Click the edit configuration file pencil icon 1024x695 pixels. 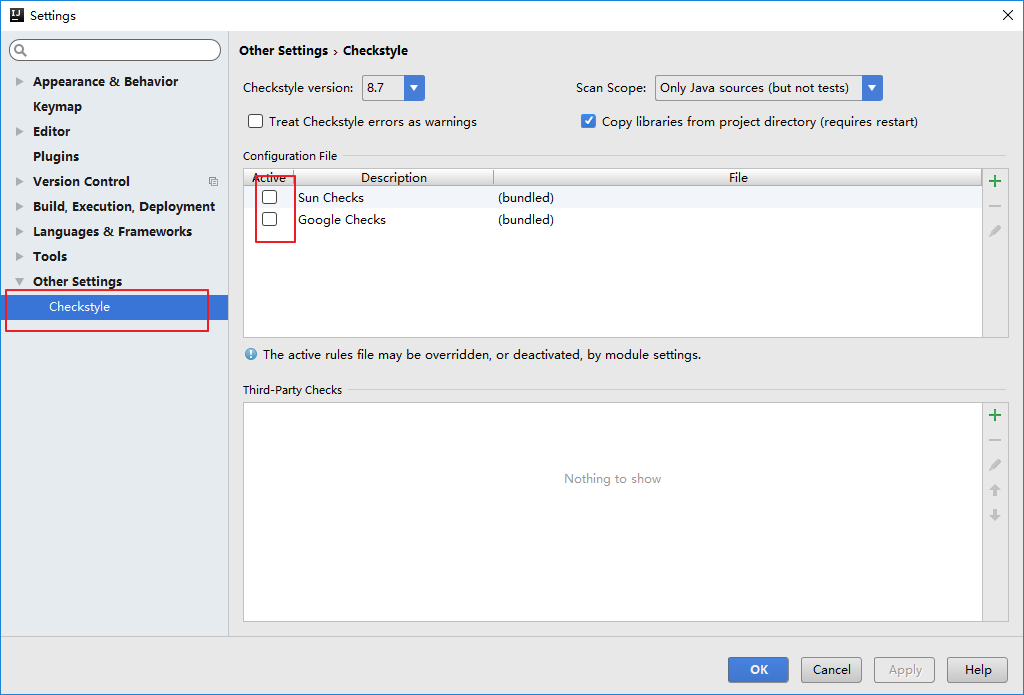pos(995,231)
